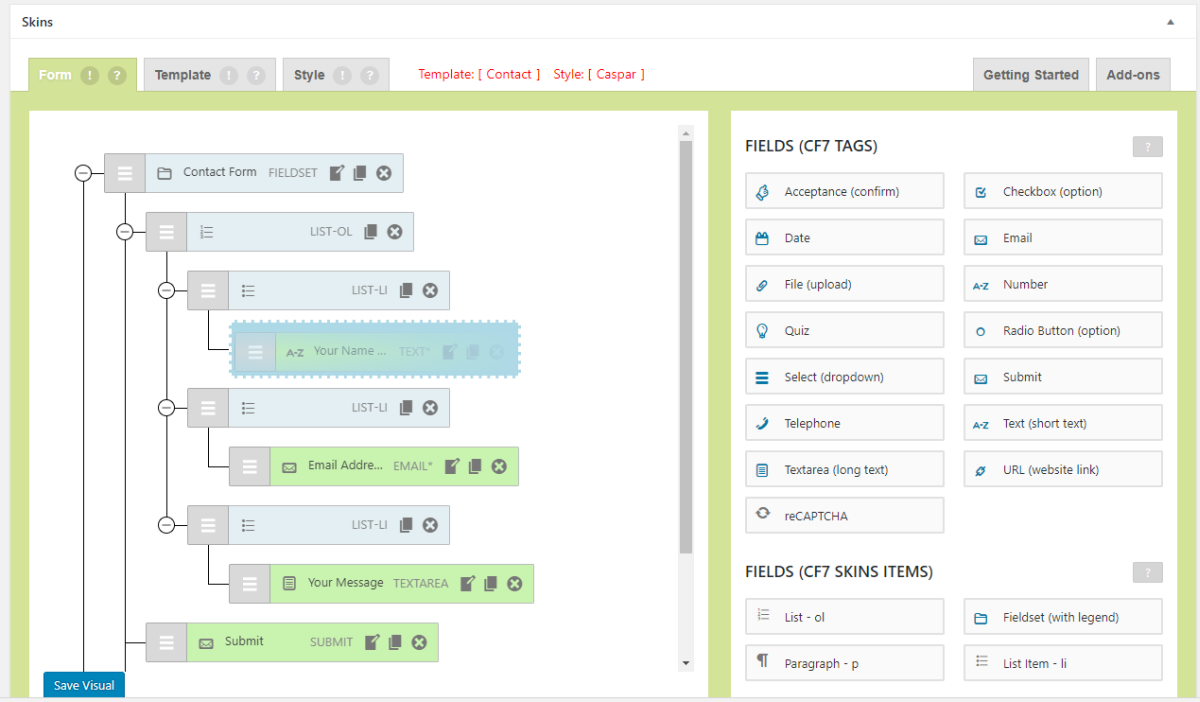Collapse the Skins panel arrow
This screenshot has height=702, width=1200.
(1170, 21)
